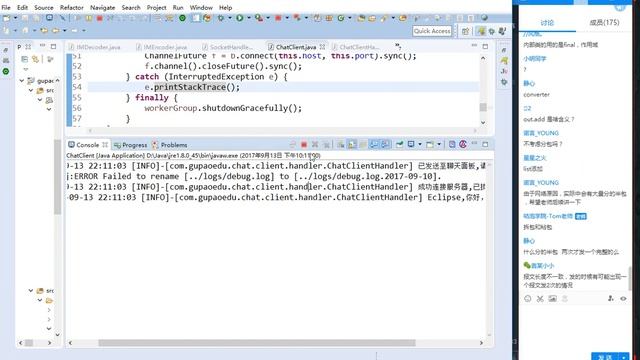Click the red Terminate icon in main toolbar
This screenshot has width=640, height=360.
100,18
